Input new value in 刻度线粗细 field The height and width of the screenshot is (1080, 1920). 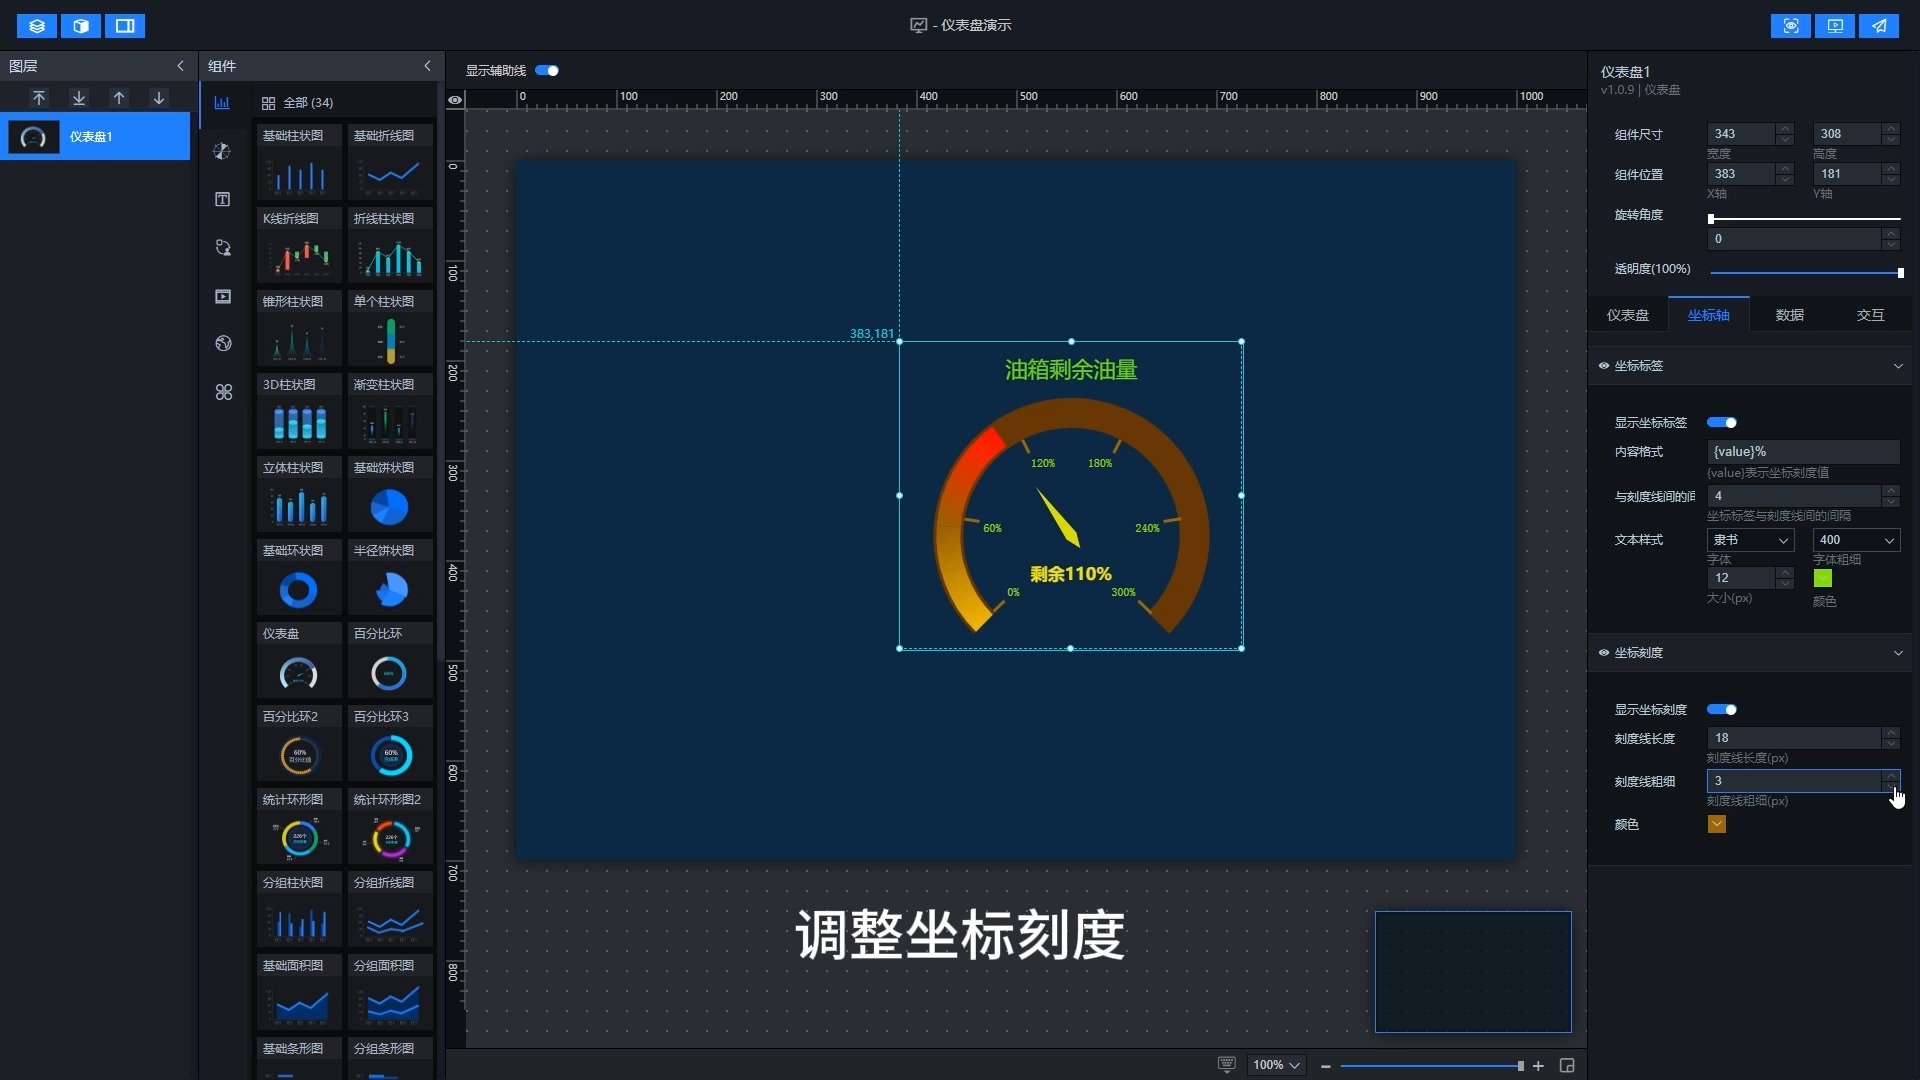pos(1793,781)
